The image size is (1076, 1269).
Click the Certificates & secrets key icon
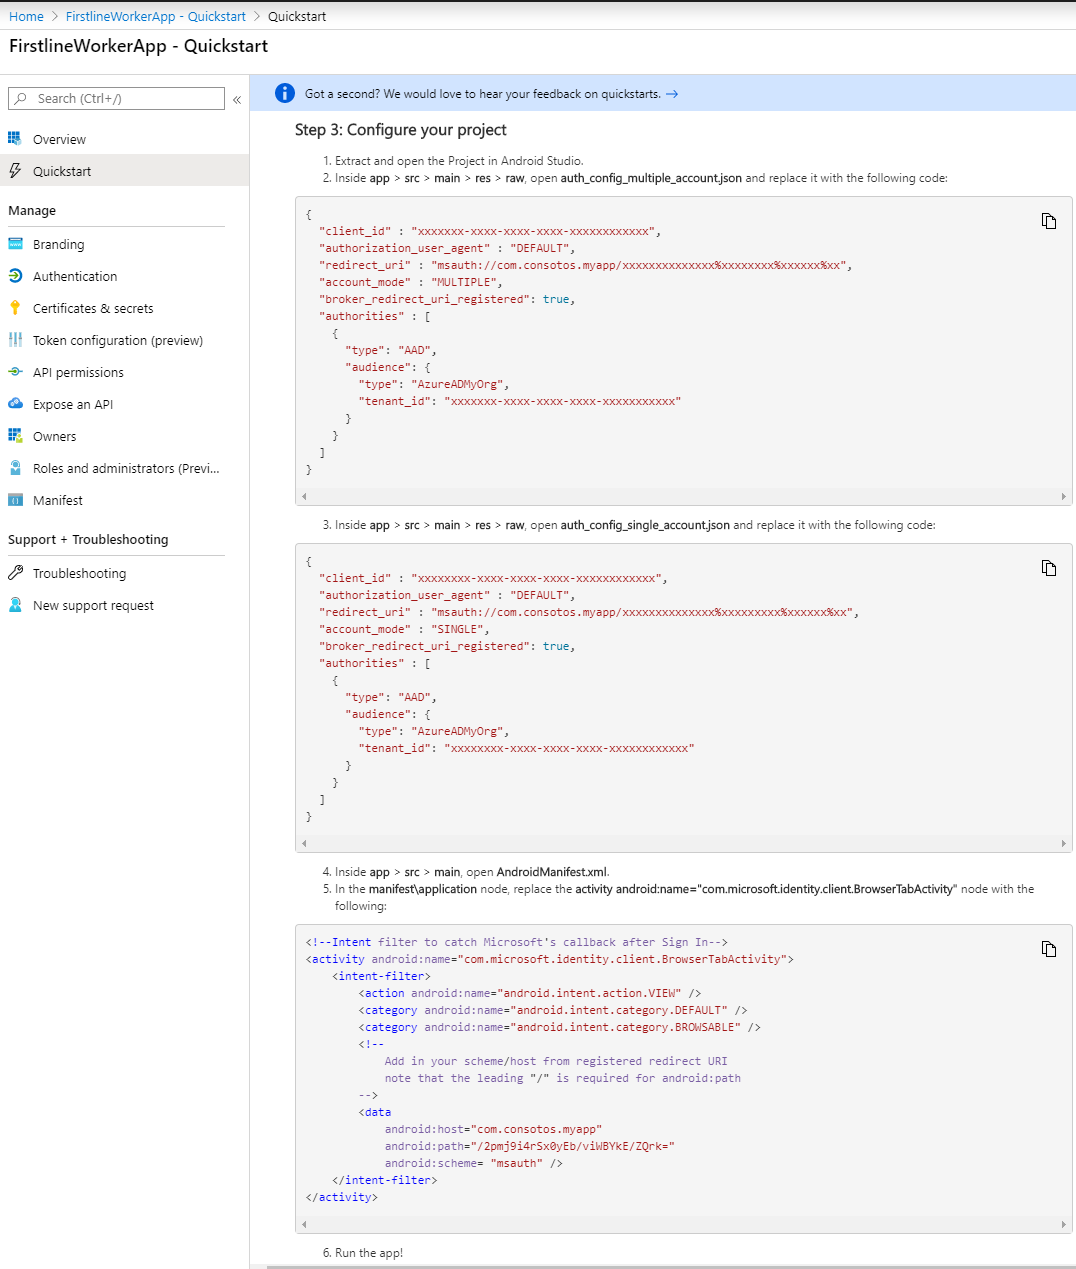pyautogui.click(x=15, y=308)
